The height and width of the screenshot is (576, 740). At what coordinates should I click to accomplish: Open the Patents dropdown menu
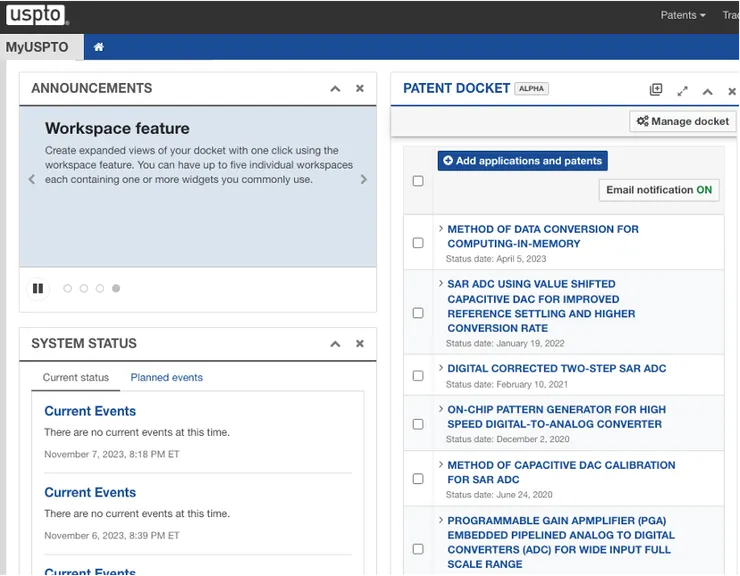pos(683,15)
